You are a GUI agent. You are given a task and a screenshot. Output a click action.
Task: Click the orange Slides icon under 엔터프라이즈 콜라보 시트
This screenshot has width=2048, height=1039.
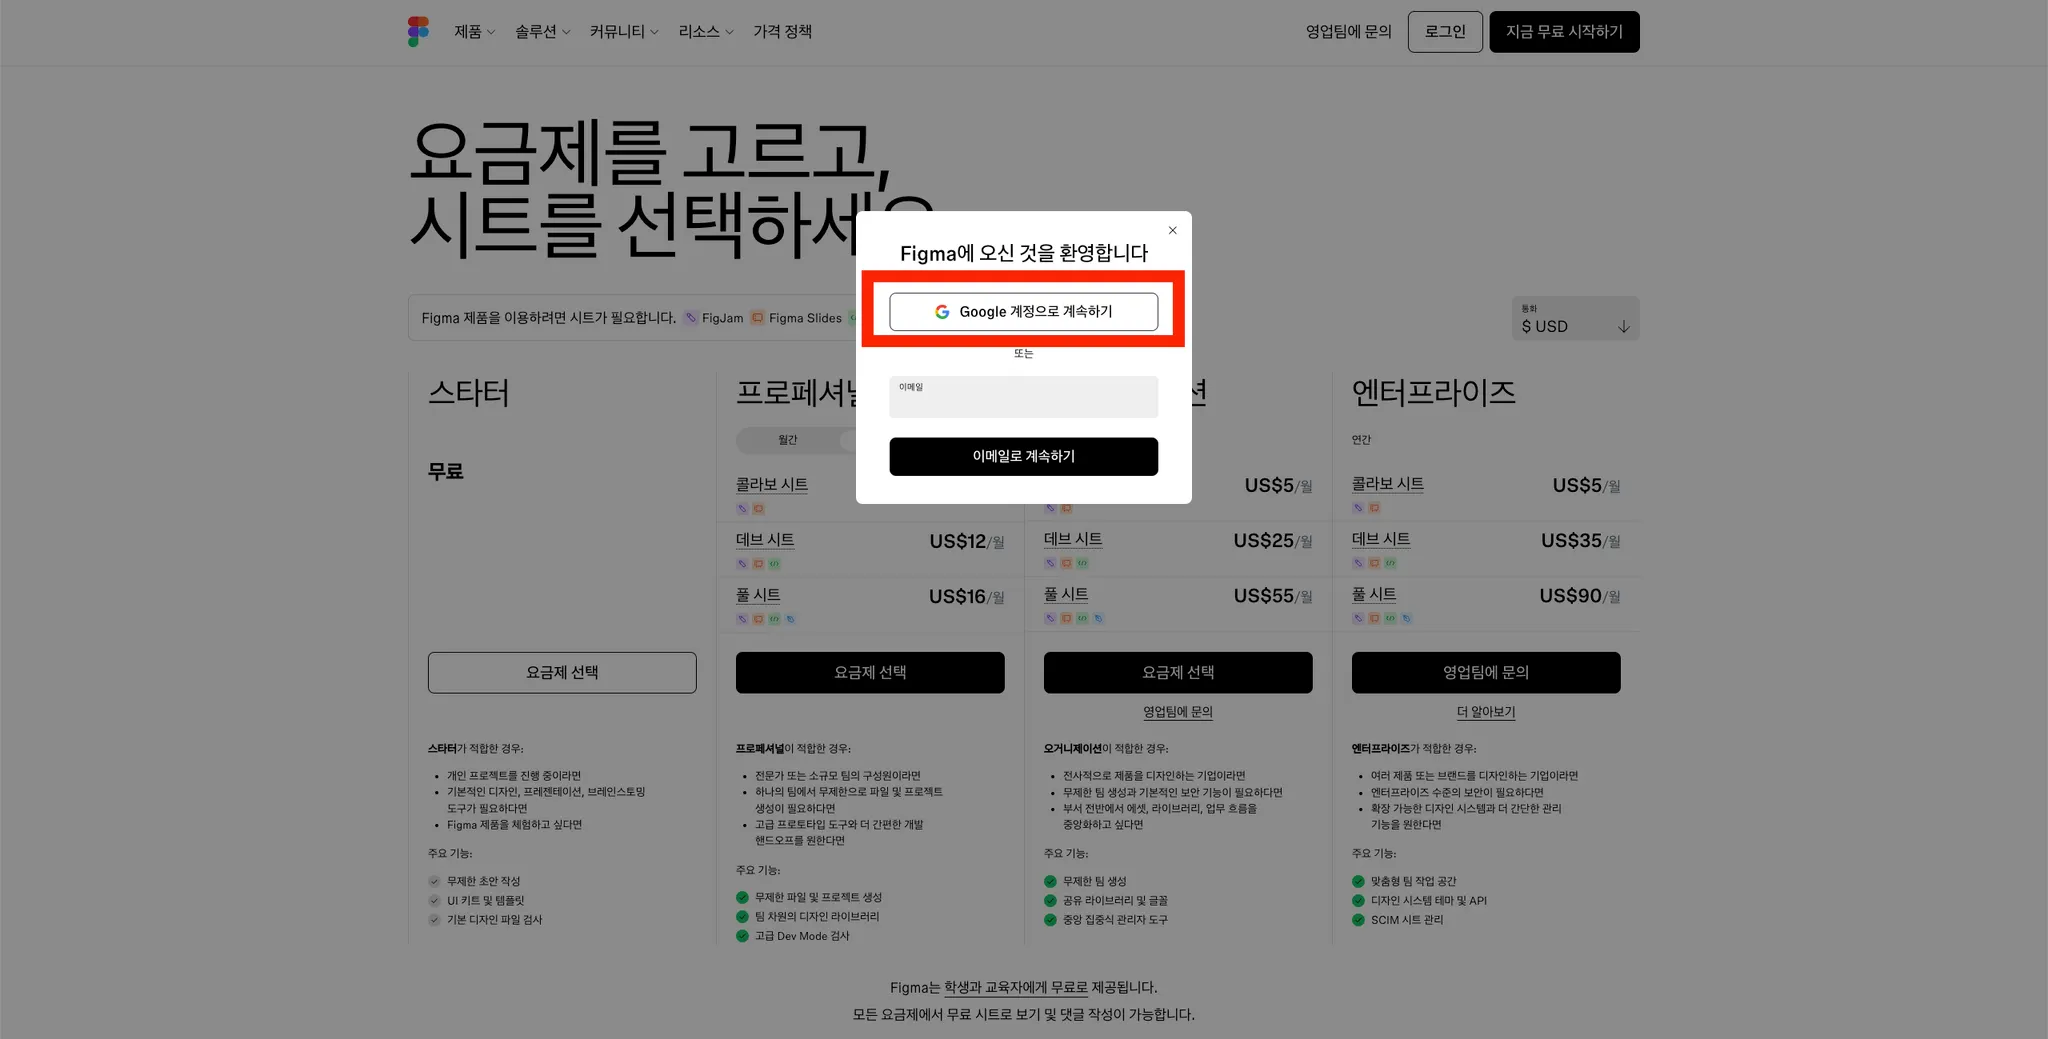pyautogui.click(x=1374, y=508)
